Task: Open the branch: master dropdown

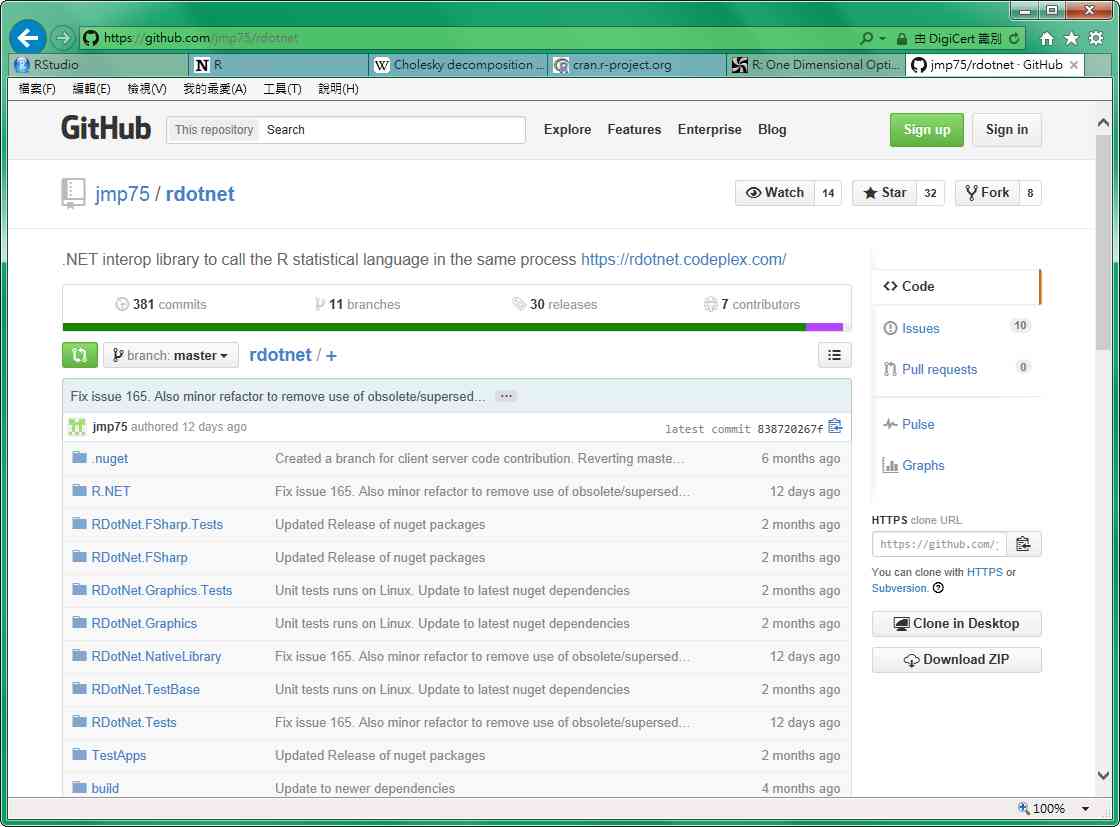Action: 171,355
